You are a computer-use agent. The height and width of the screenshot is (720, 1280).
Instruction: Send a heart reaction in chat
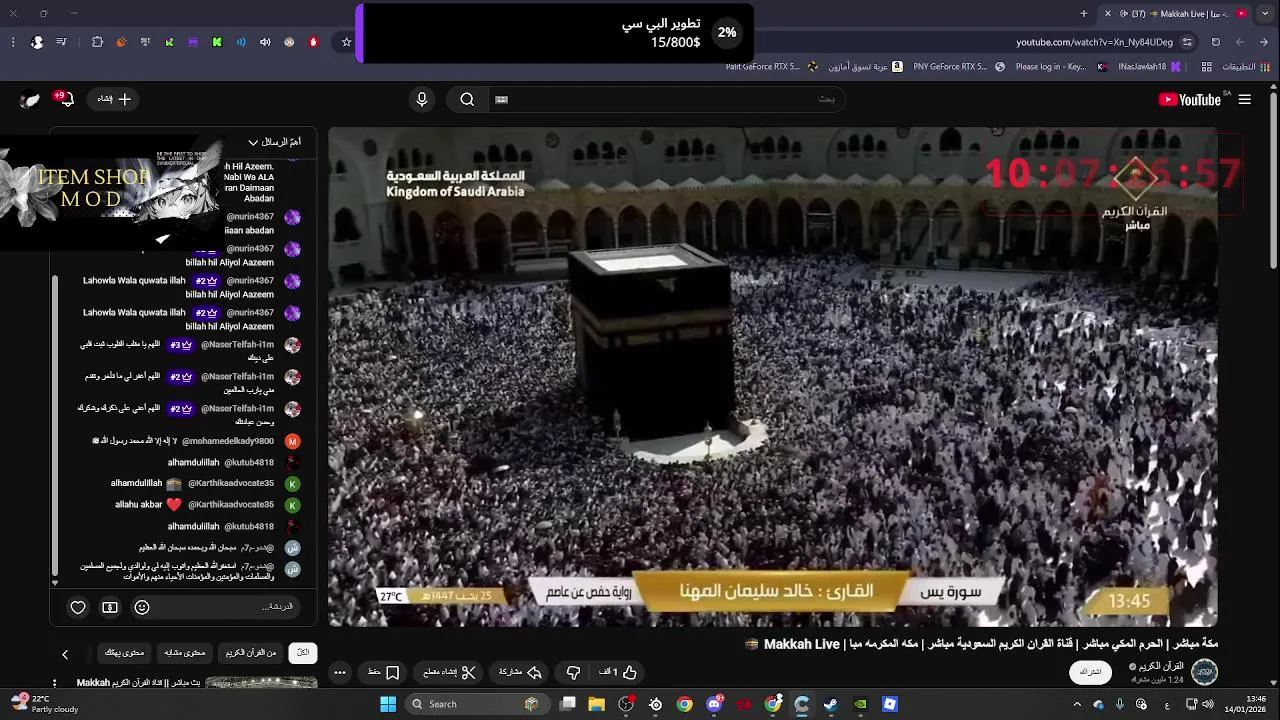pos(78,607)
